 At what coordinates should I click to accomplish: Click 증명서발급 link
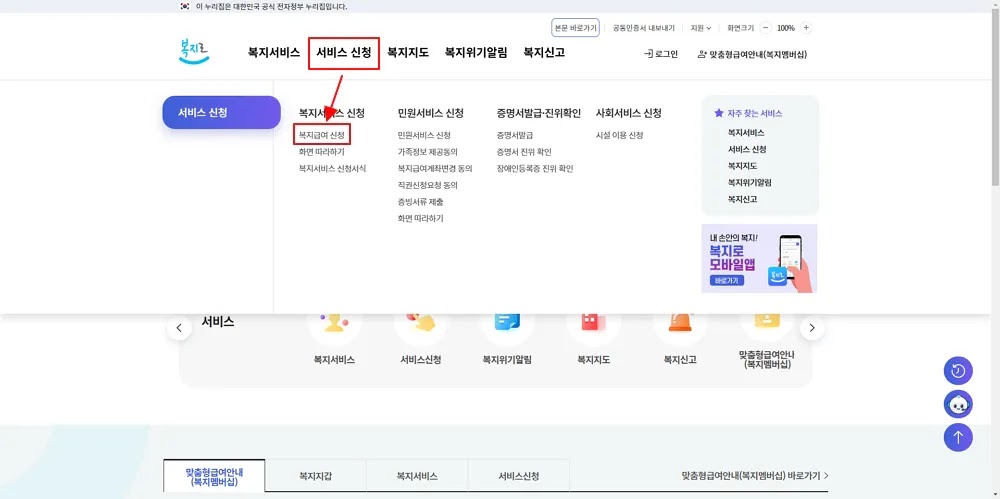click(x=515, y=135)
